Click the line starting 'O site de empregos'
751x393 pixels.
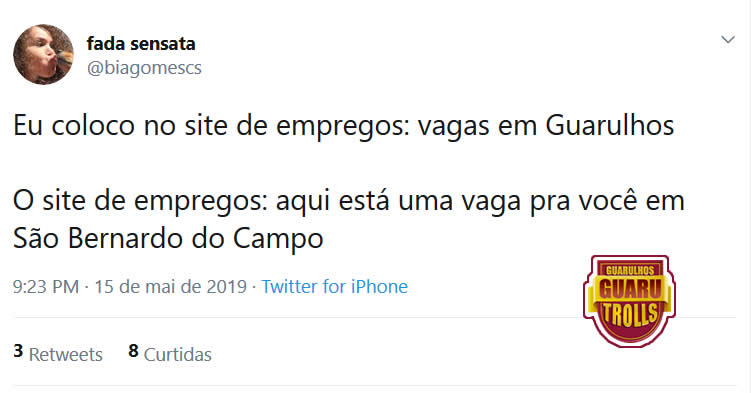click(349, 201)
